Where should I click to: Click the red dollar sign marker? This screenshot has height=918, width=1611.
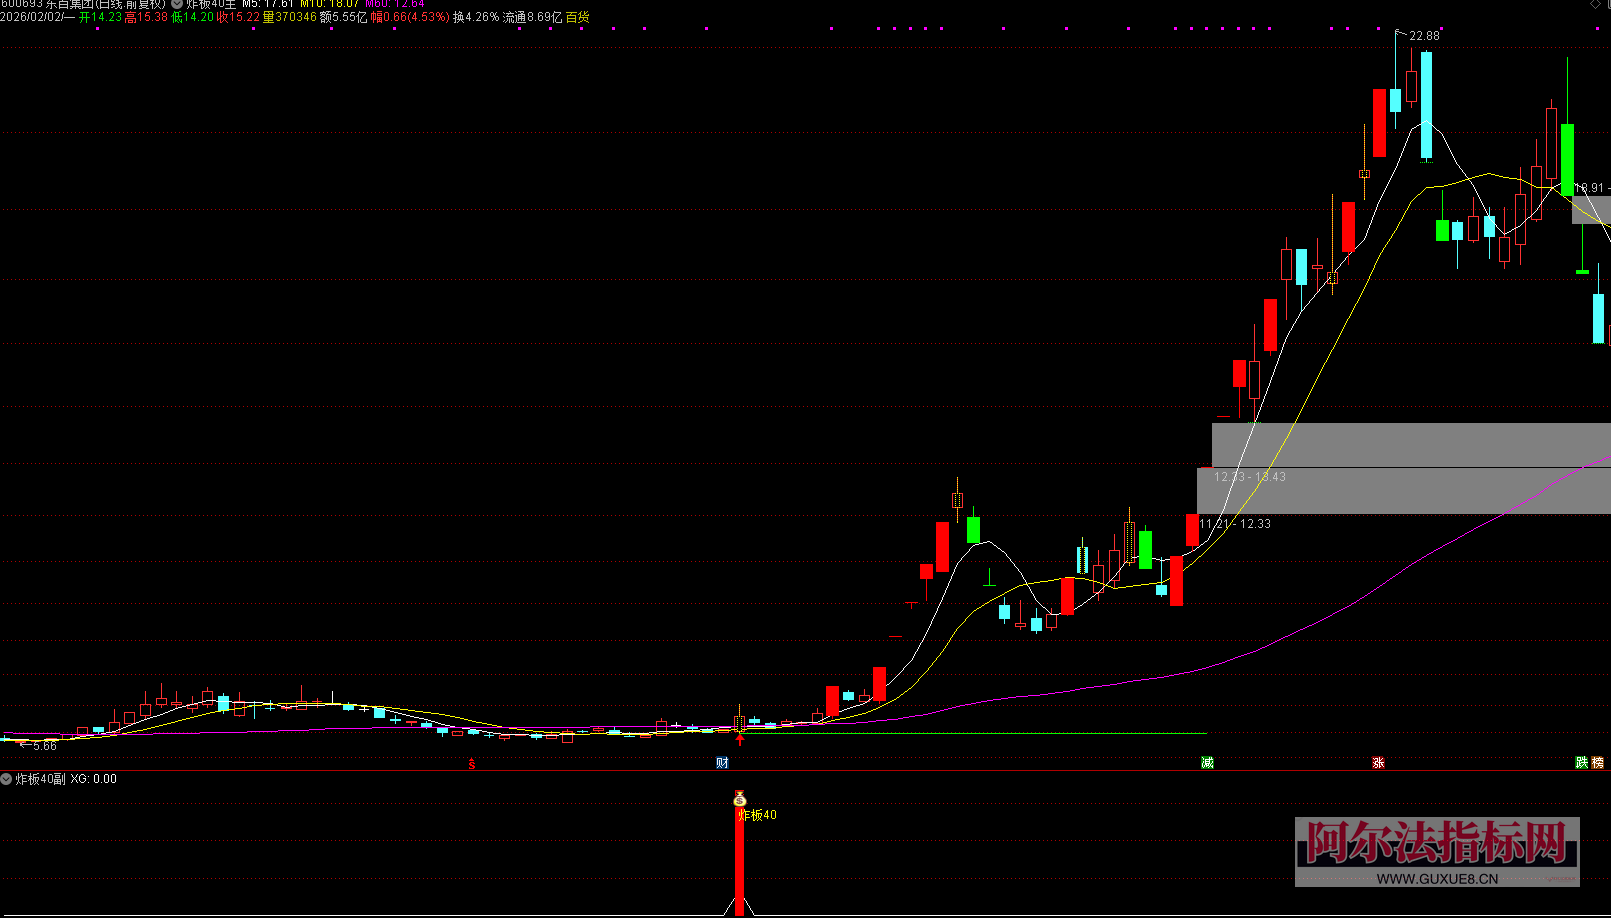coord(472,764)
